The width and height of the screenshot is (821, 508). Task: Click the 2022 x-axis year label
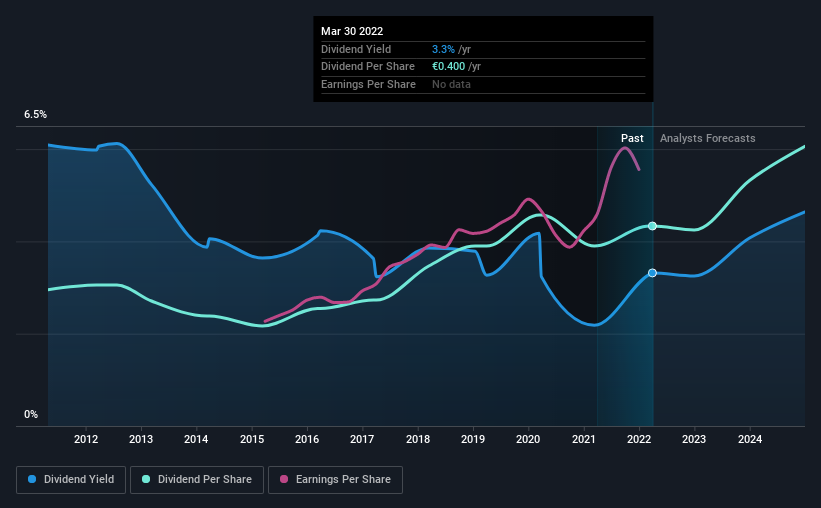639,439
